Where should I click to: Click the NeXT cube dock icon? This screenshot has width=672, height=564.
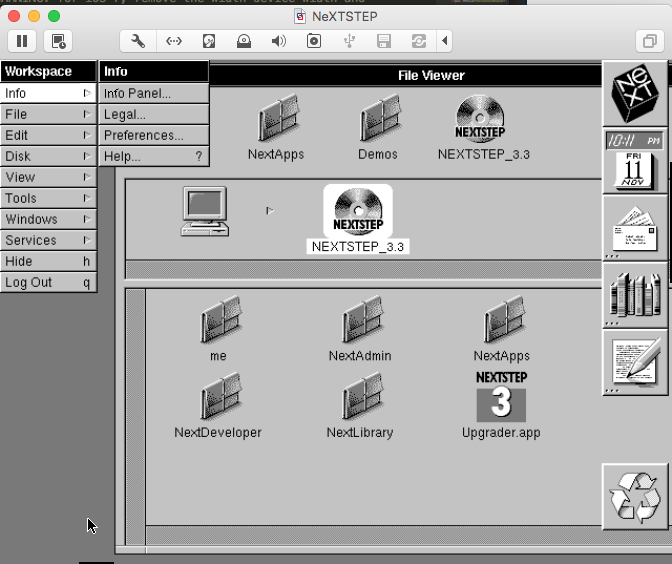[635, 93]
